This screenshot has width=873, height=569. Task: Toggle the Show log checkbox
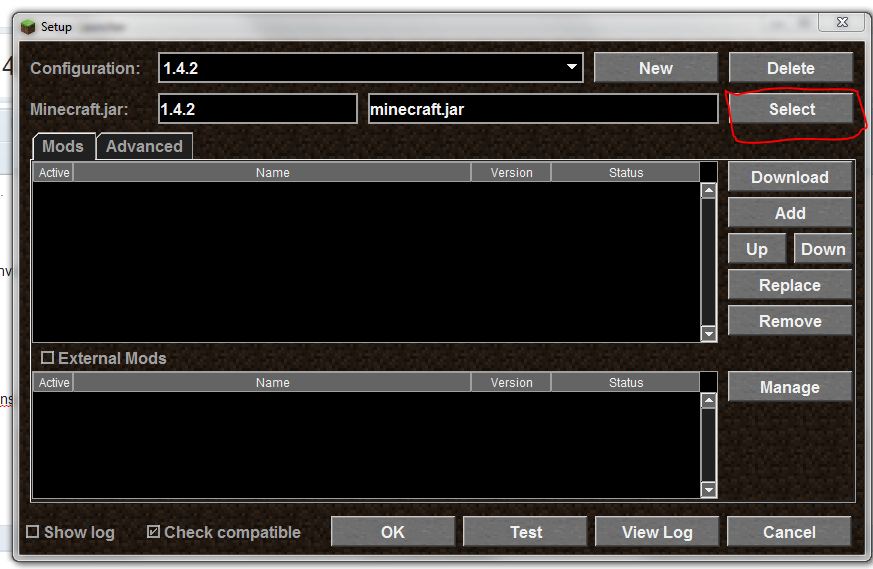33,532
